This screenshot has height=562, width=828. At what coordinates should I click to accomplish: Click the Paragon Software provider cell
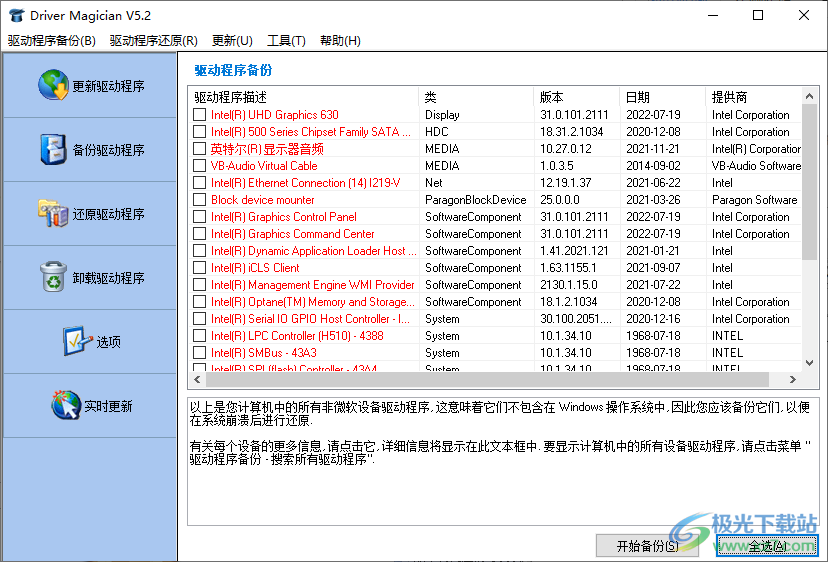tap(754, 200)
